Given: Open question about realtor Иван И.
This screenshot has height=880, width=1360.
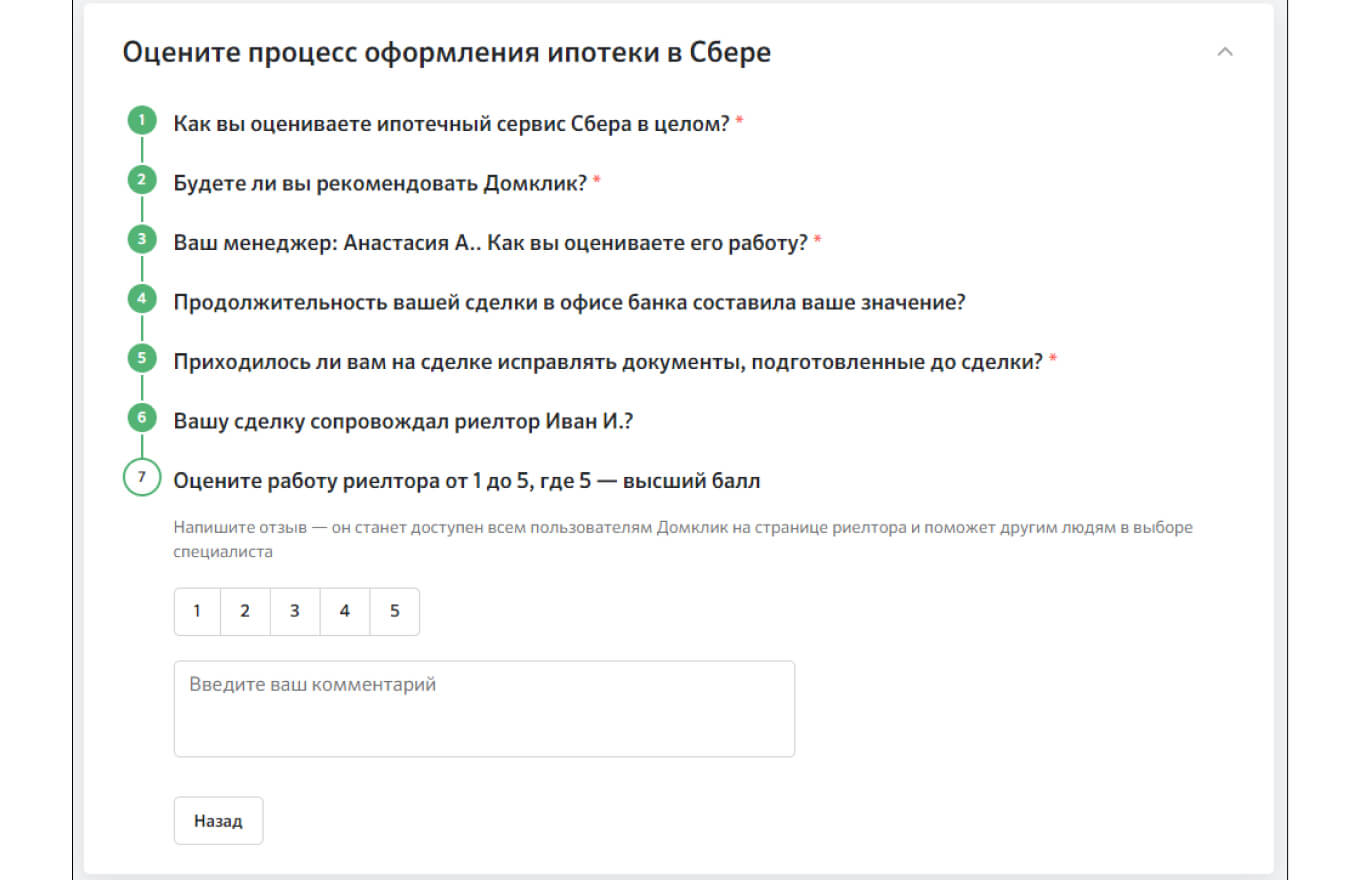Looking at the screenshot, I should [x=404, y=421].
